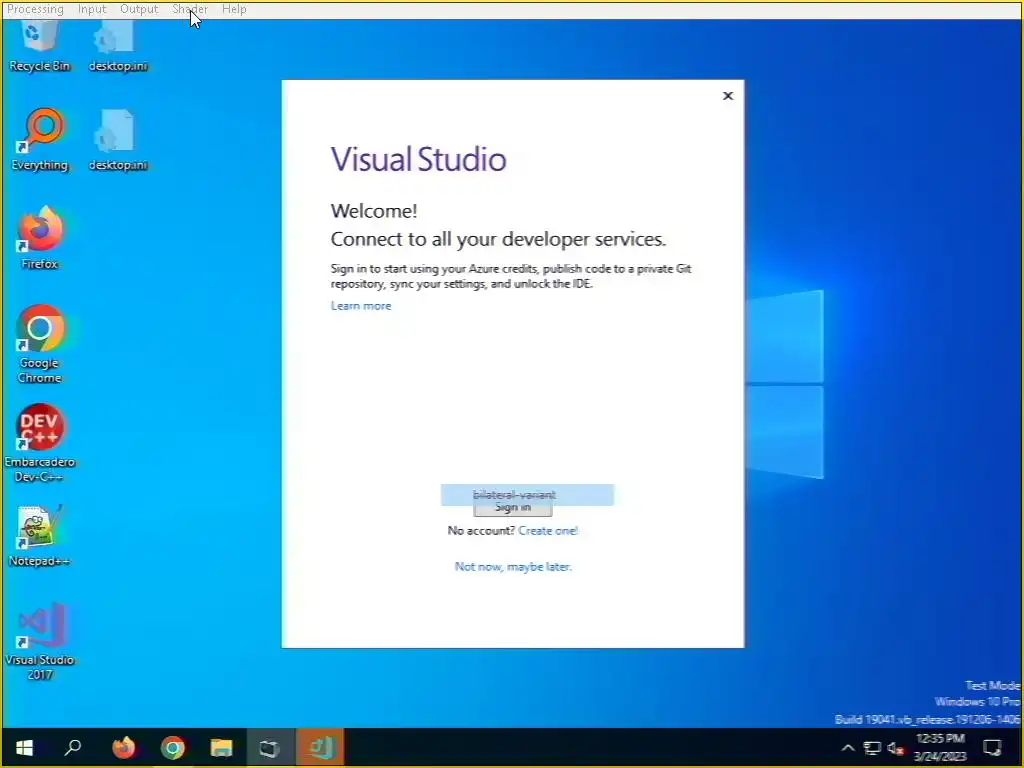Viewport: 1024px width, 768px height.
Task: Select the desktop.ini file beside Everything
Action: 118,140
